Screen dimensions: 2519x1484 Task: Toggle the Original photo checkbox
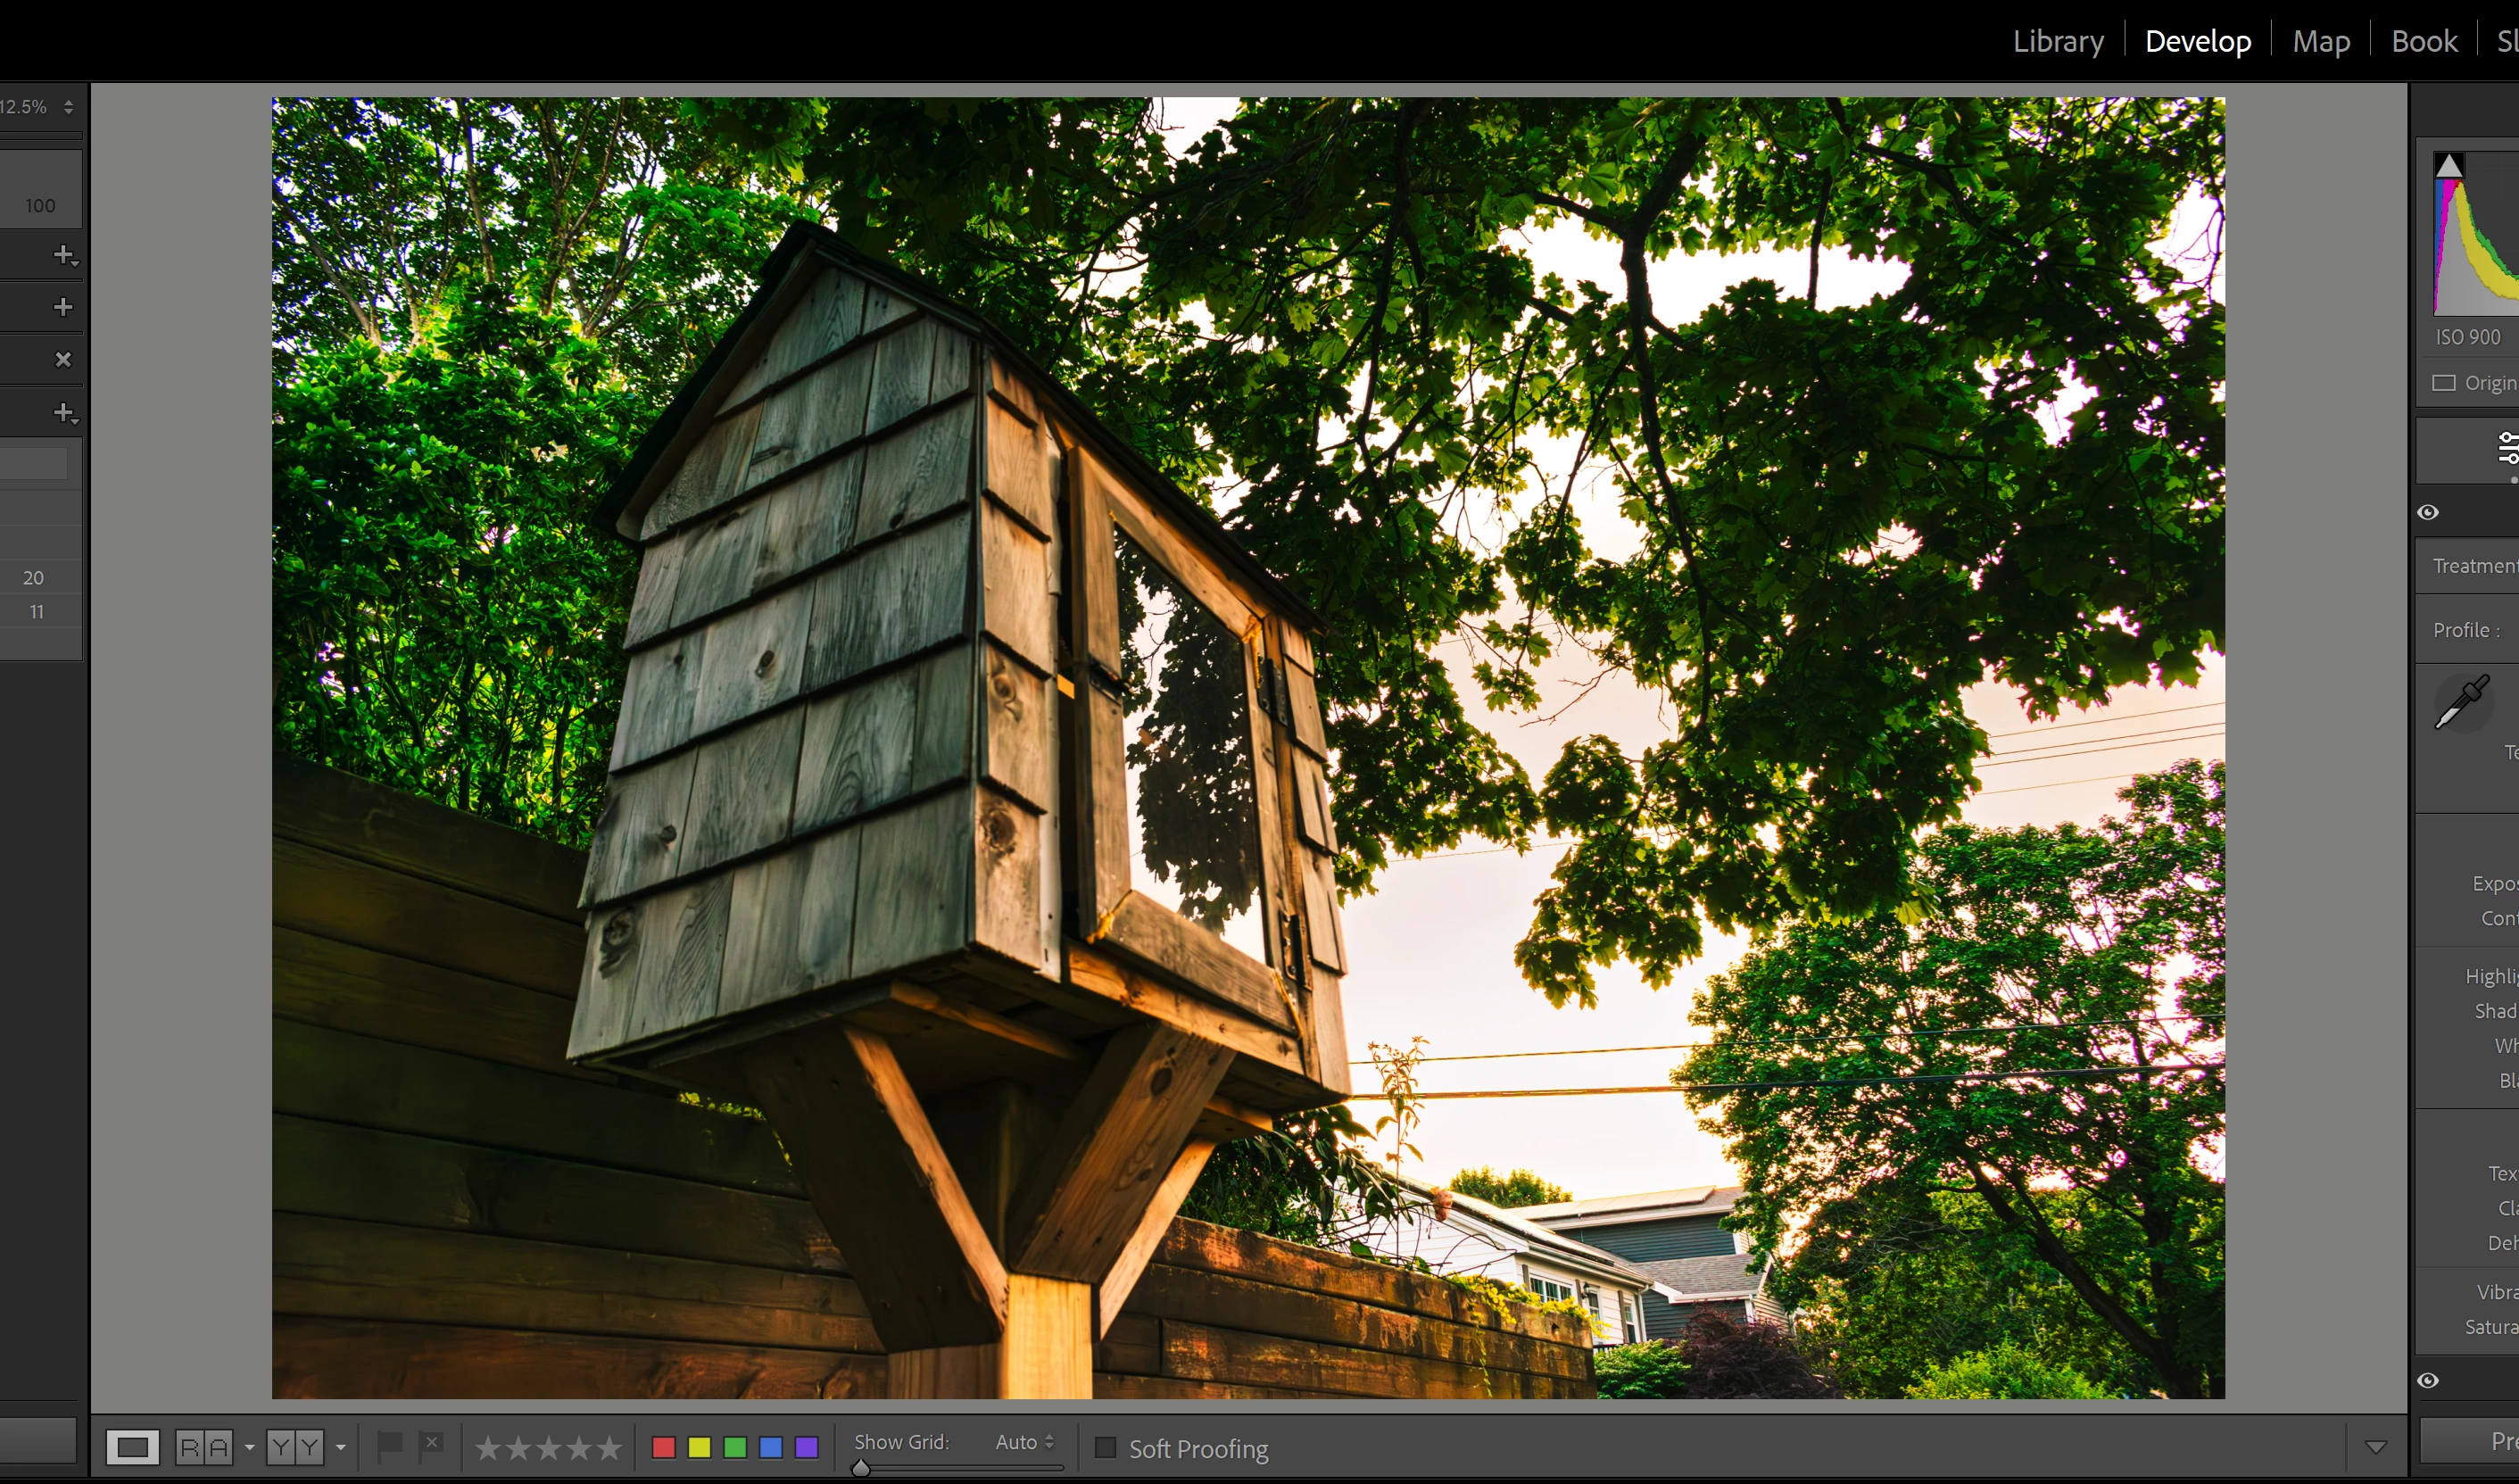click(x=2444, y=383)
